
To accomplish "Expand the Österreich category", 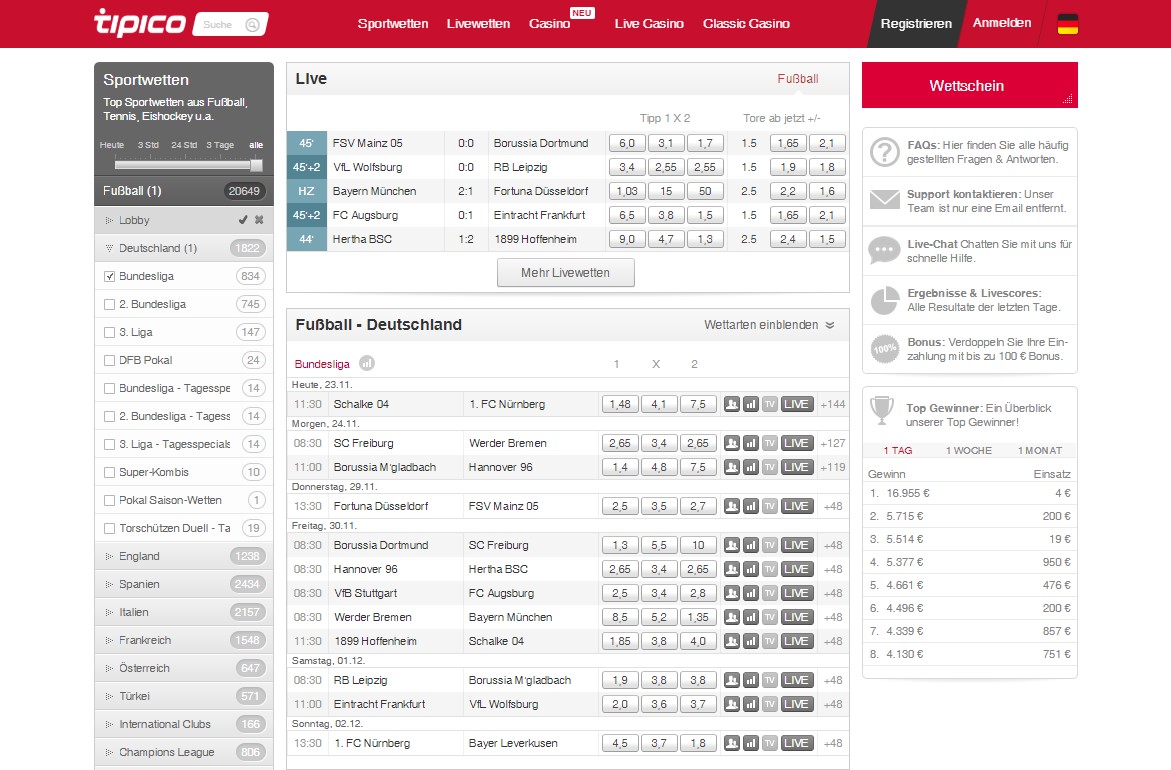I will [184, 668].
